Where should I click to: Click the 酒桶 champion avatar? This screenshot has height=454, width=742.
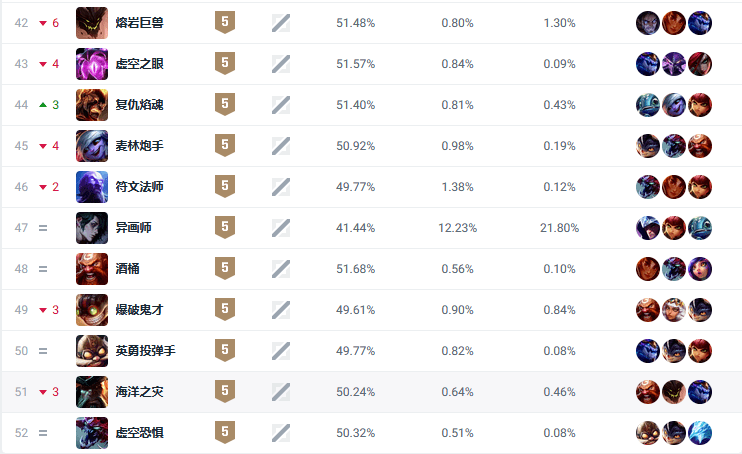point(92,269)
